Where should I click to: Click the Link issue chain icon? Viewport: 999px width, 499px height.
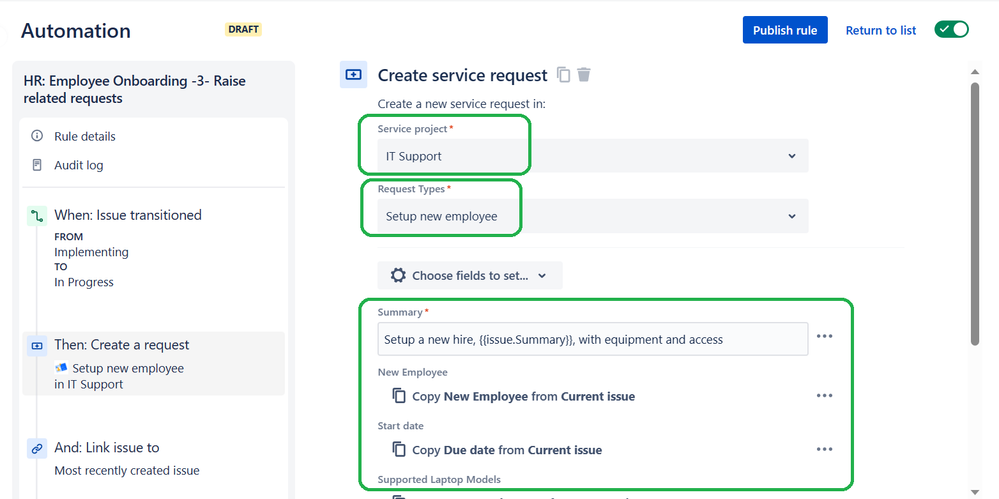click(x=37, y=449)
